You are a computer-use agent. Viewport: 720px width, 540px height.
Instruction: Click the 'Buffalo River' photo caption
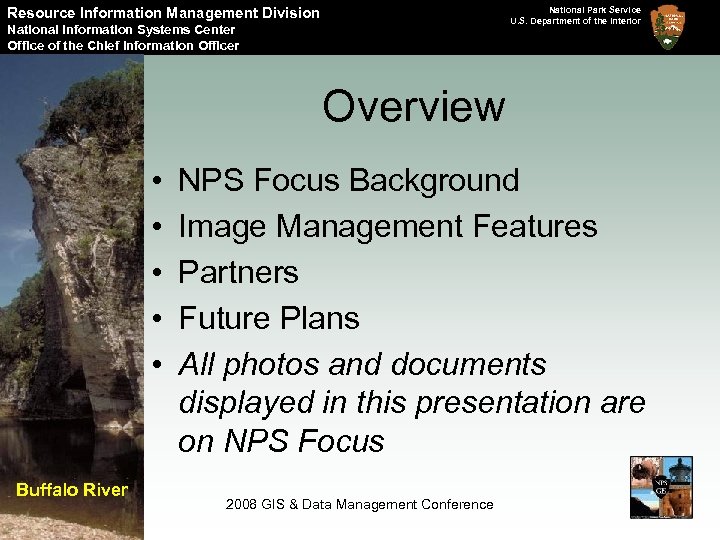tap(72, 490)
